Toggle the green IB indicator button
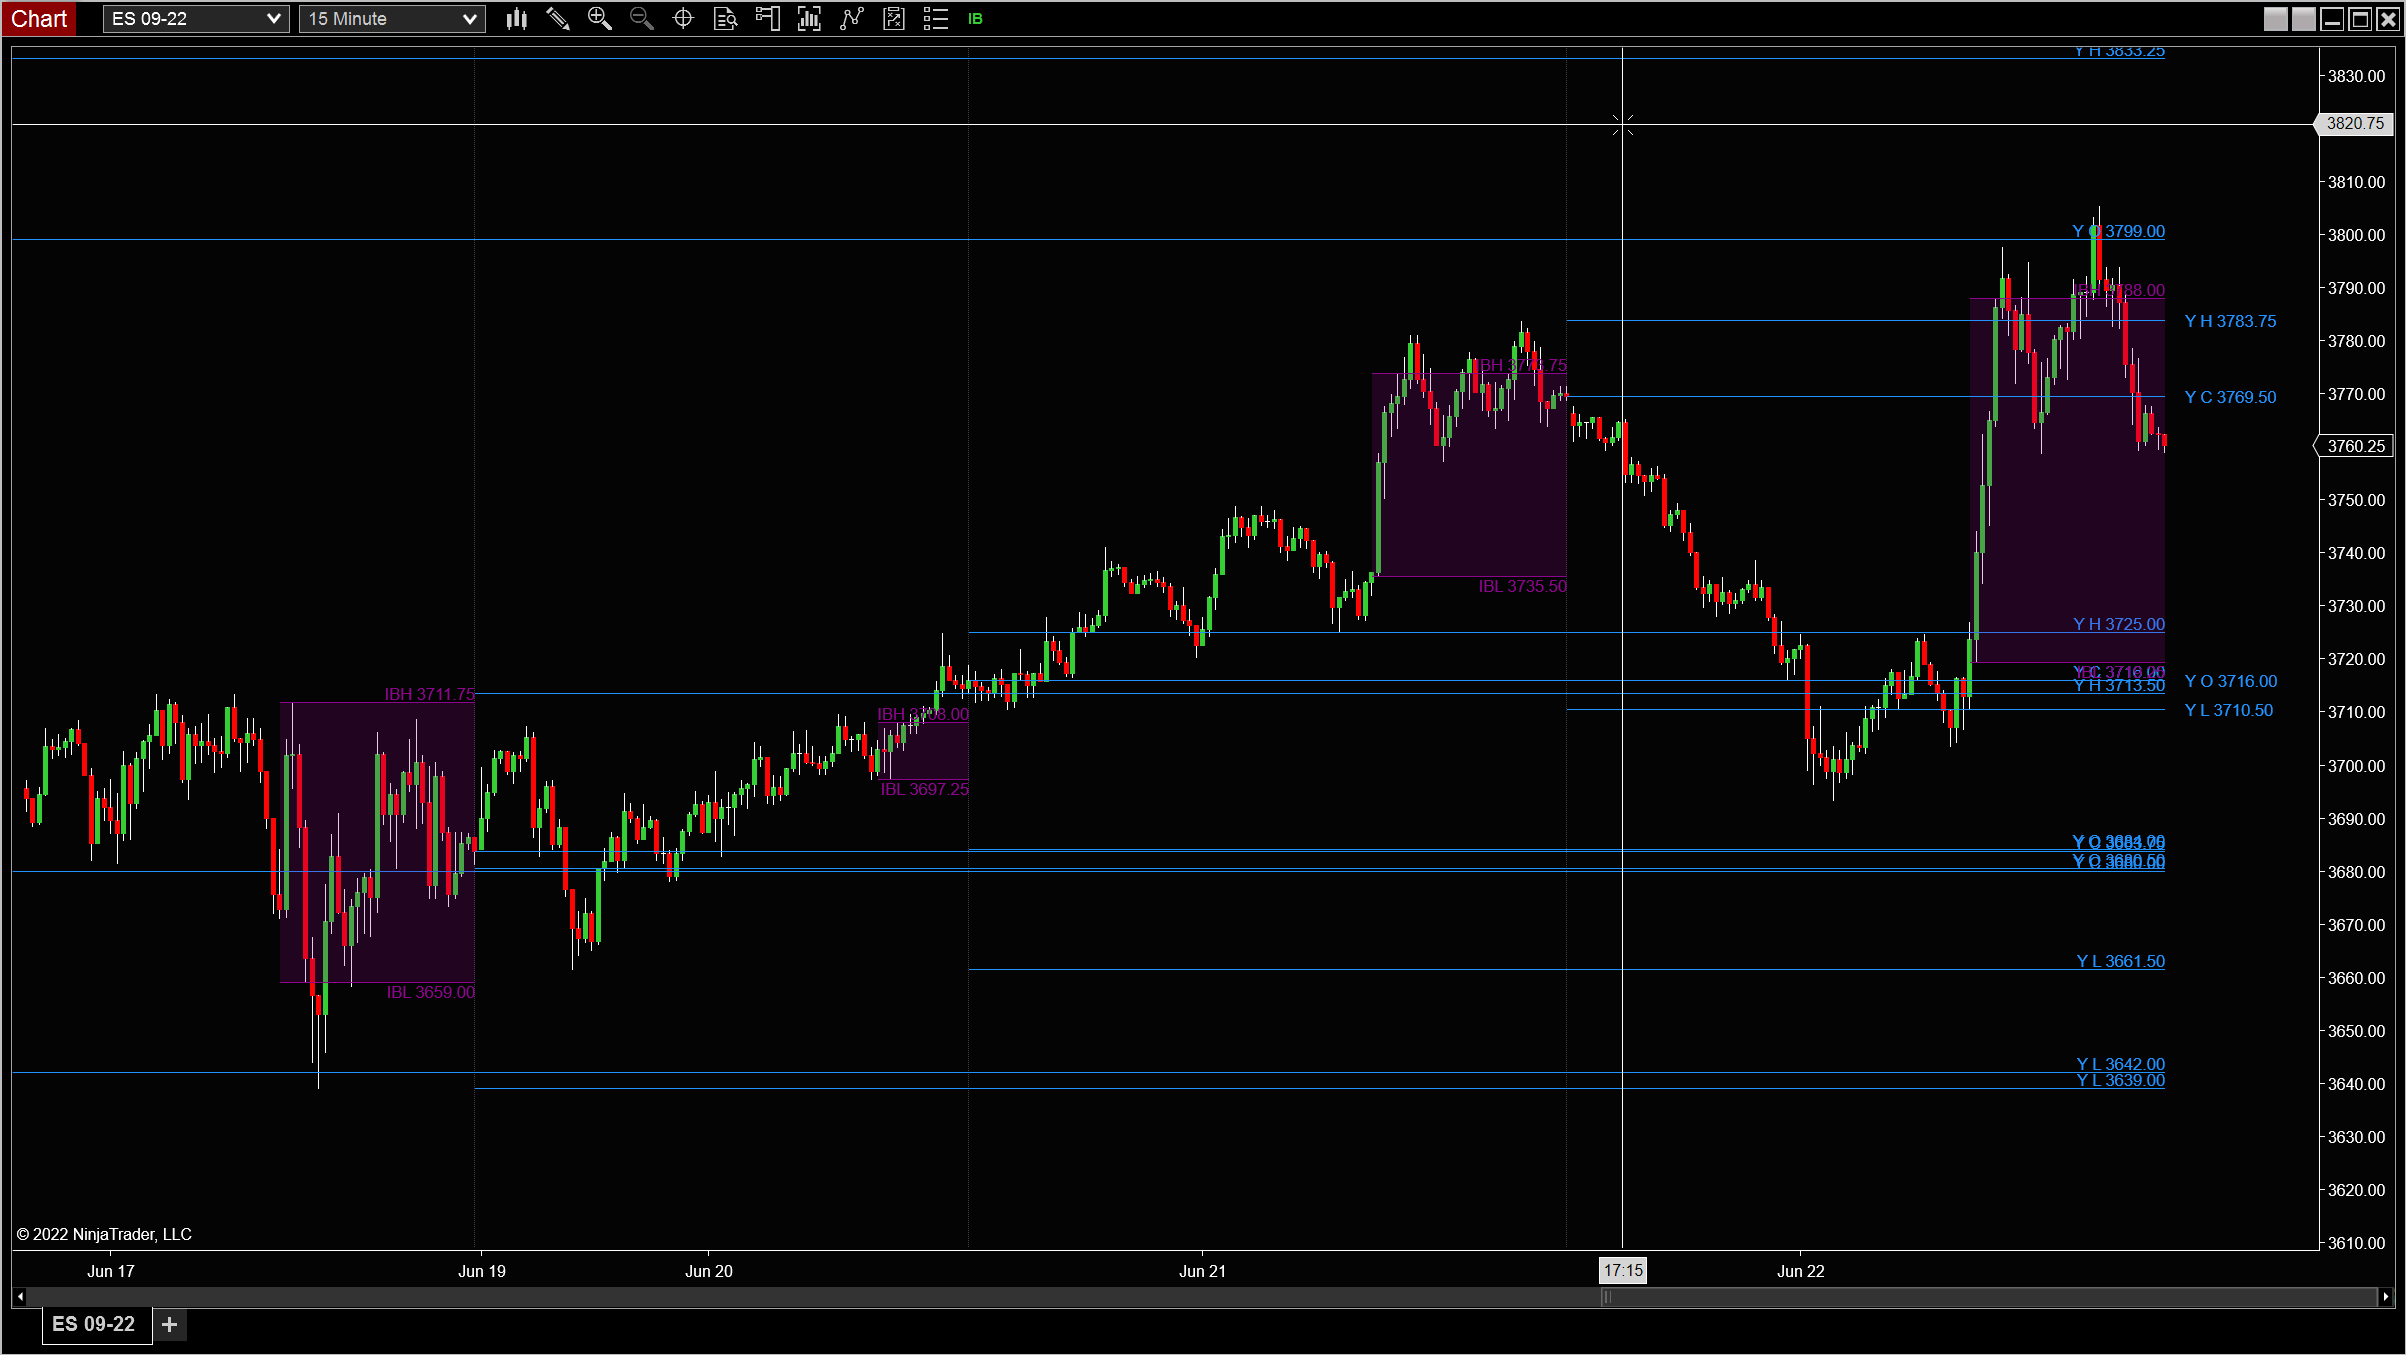This screenshot has width=2406, height=1355. 975,19
